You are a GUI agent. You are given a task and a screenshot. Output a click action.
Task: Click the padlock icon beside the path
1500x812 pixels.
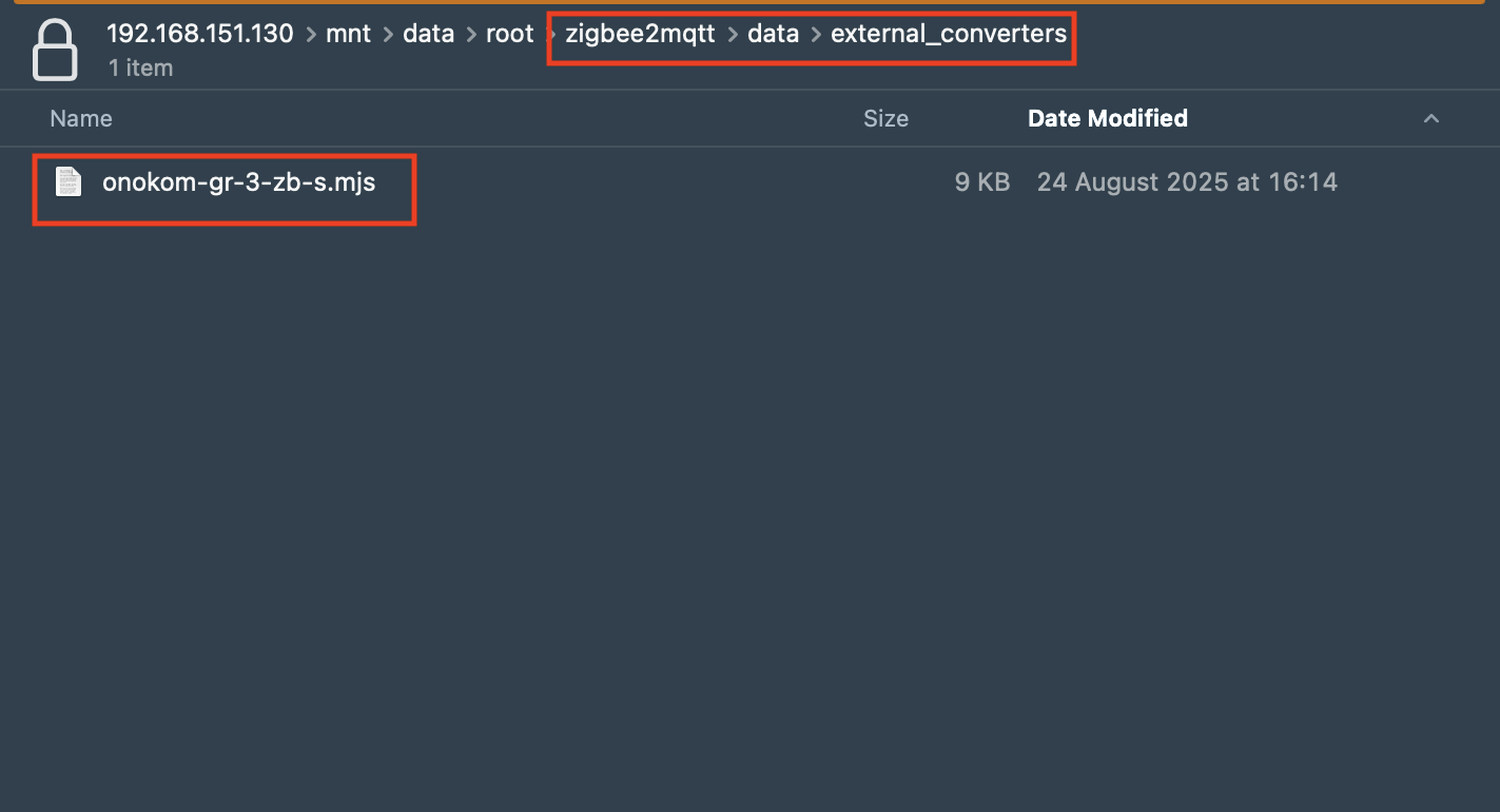(55, 49)
